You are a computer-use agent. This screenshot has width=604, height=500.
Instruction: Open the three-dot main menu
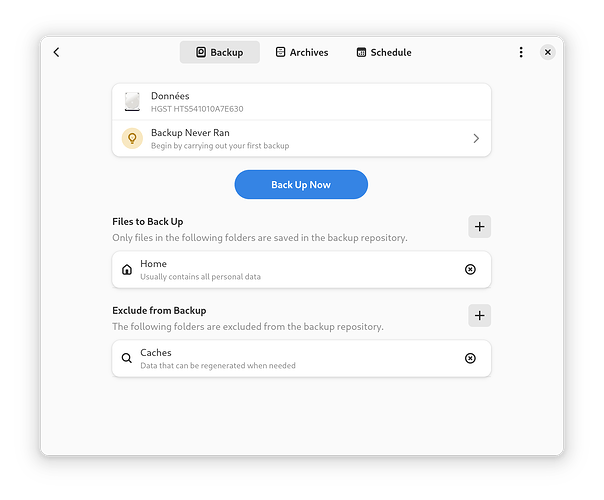coord(521,52)
